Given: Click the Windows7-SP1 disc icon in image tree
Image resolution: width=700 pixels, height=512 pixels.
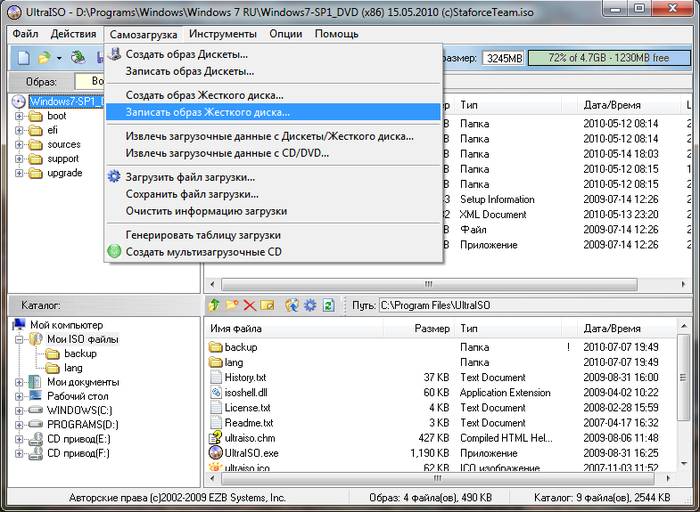Looking at the screenshot, I should (x=19, y=101).
